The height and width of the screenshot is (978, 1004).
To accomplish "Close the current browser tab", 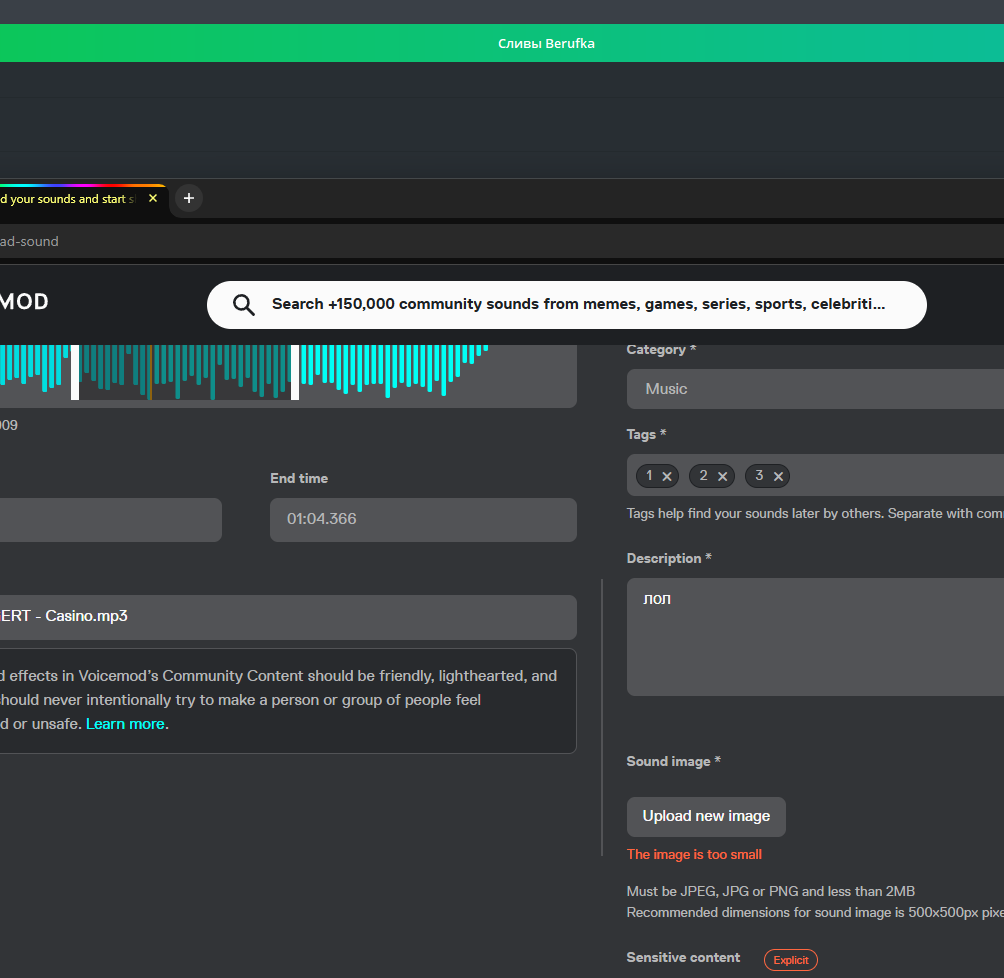I will pos(152,198).
